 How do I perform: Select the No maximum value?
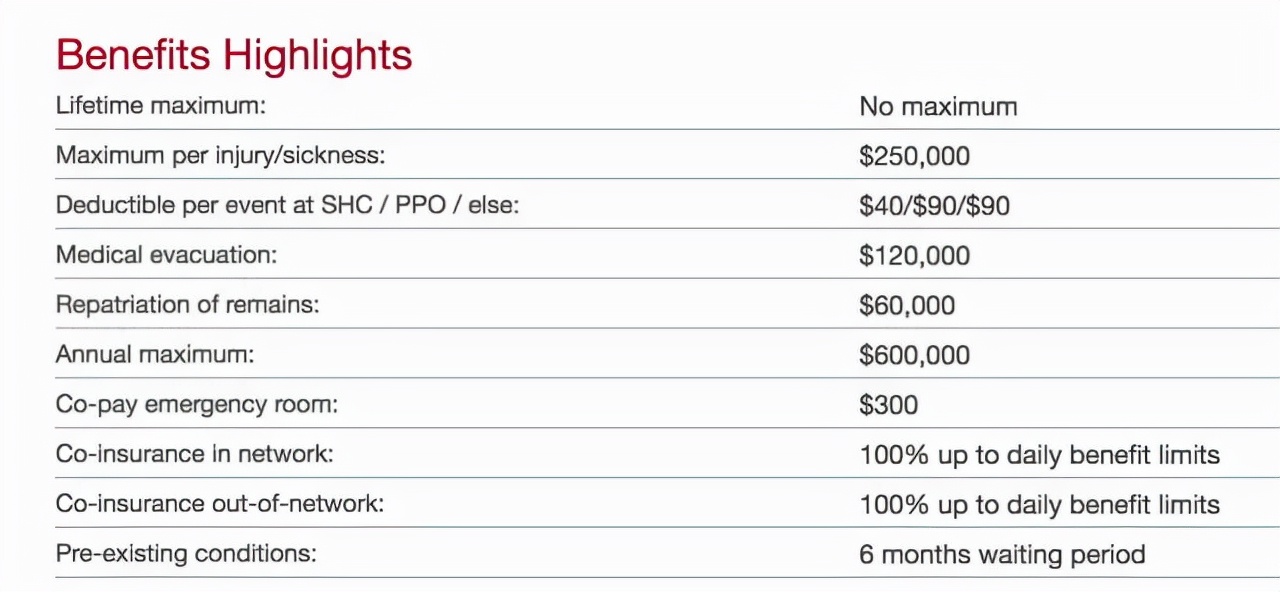point(938,106)
